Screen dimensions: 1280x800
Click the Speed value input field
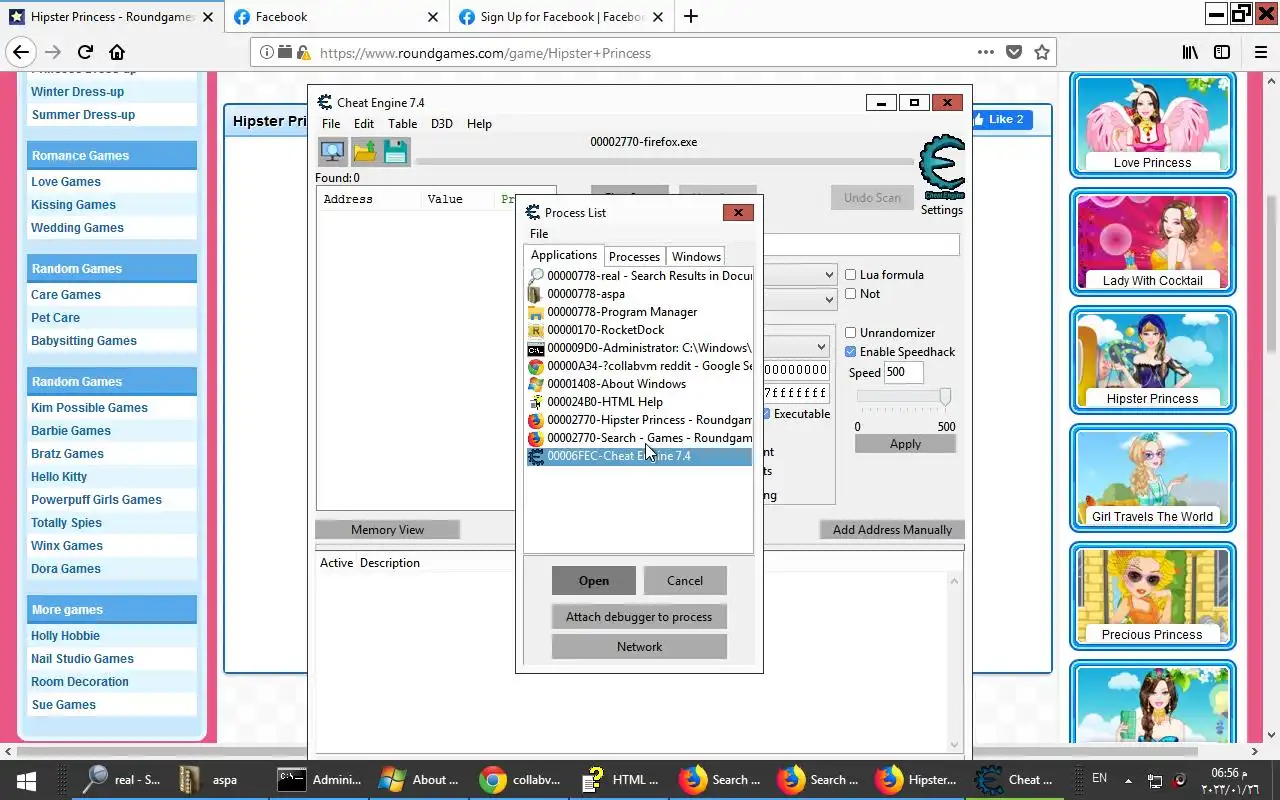(x=903, y=372)
